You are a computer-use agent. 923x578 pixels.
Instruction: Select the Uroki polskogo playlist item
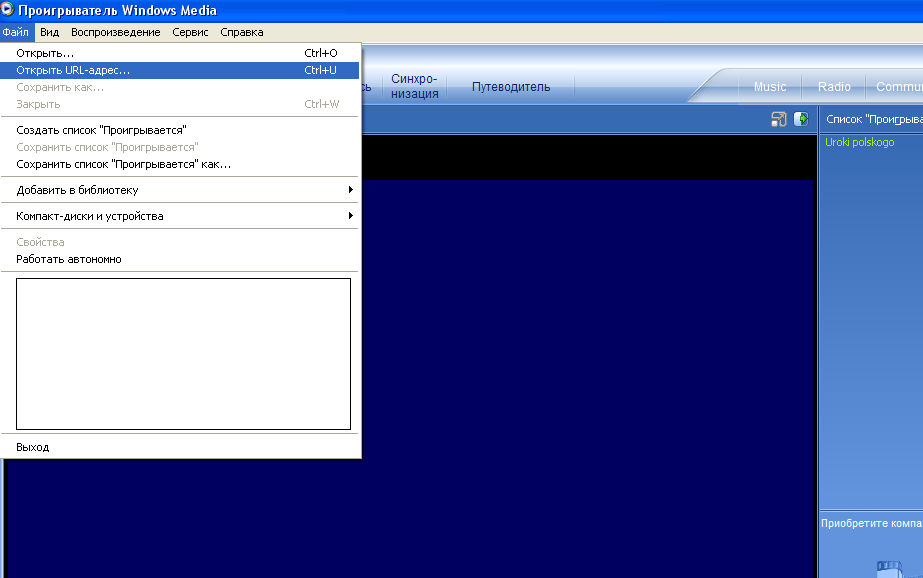click(x=859, y=142)
